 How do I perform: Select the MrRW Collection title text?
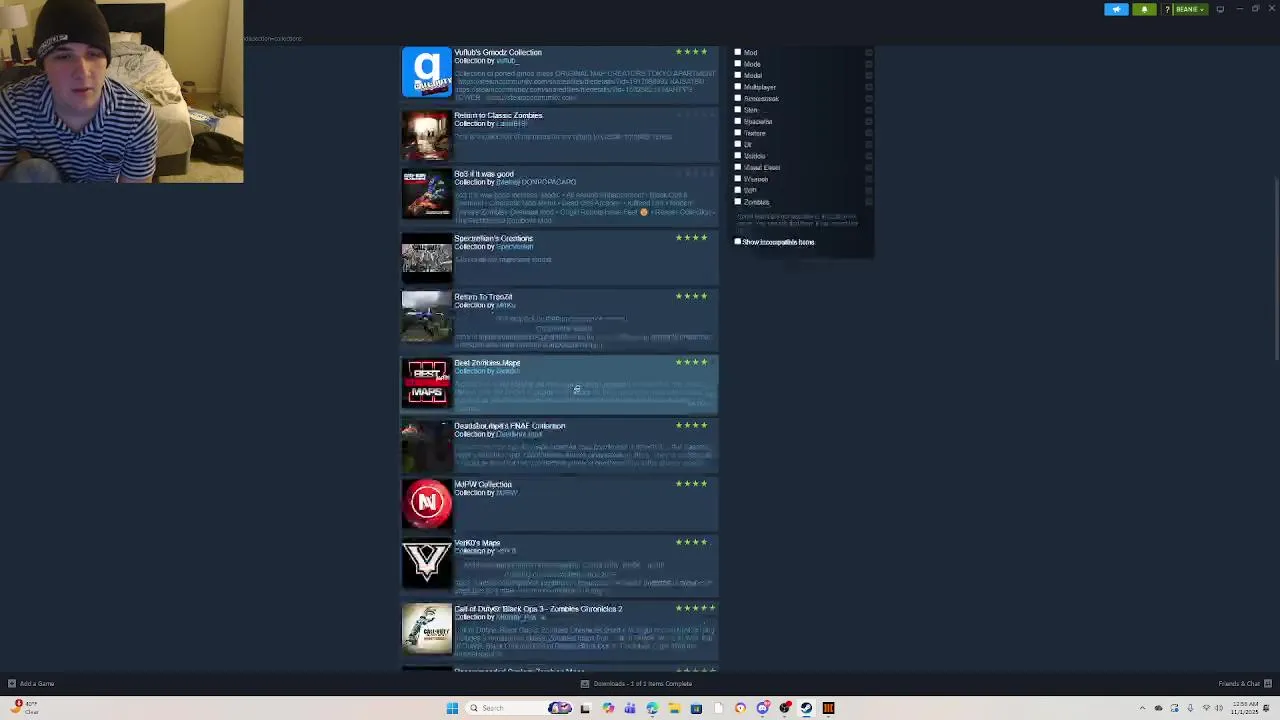click(x=483, y=484)
